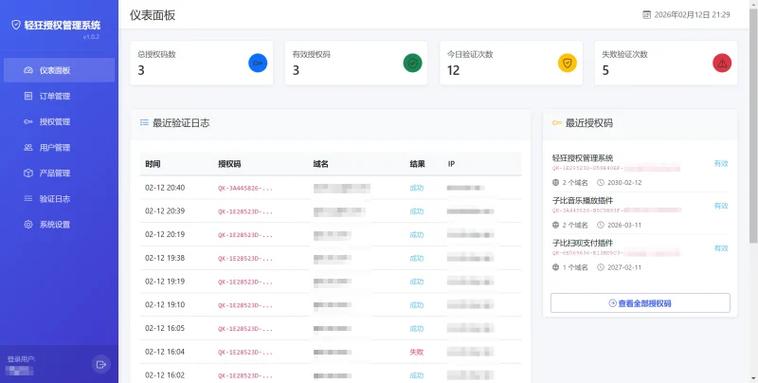Click the time cell 02-12 16:05

(x=165, y=328)
